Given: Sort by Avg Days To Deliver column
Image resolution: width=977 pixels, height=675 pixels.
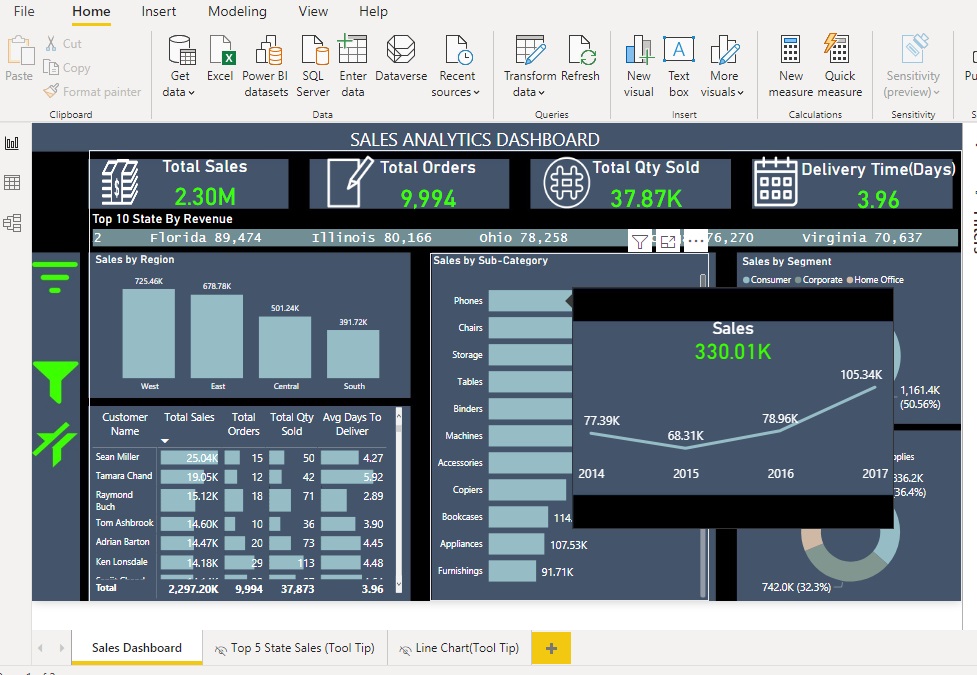Looking at the screenshot, I should 352,424.
